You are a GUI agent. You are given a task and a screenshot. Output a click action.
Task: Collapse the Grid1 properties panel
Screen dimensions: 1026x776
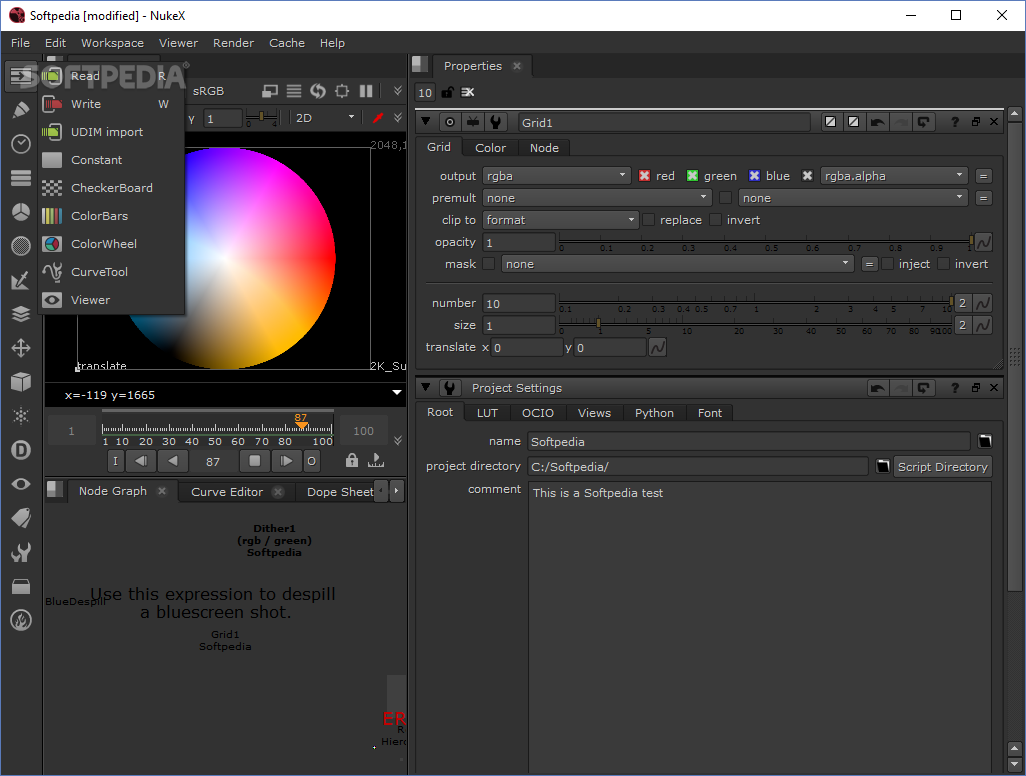(x=426, y=122)
